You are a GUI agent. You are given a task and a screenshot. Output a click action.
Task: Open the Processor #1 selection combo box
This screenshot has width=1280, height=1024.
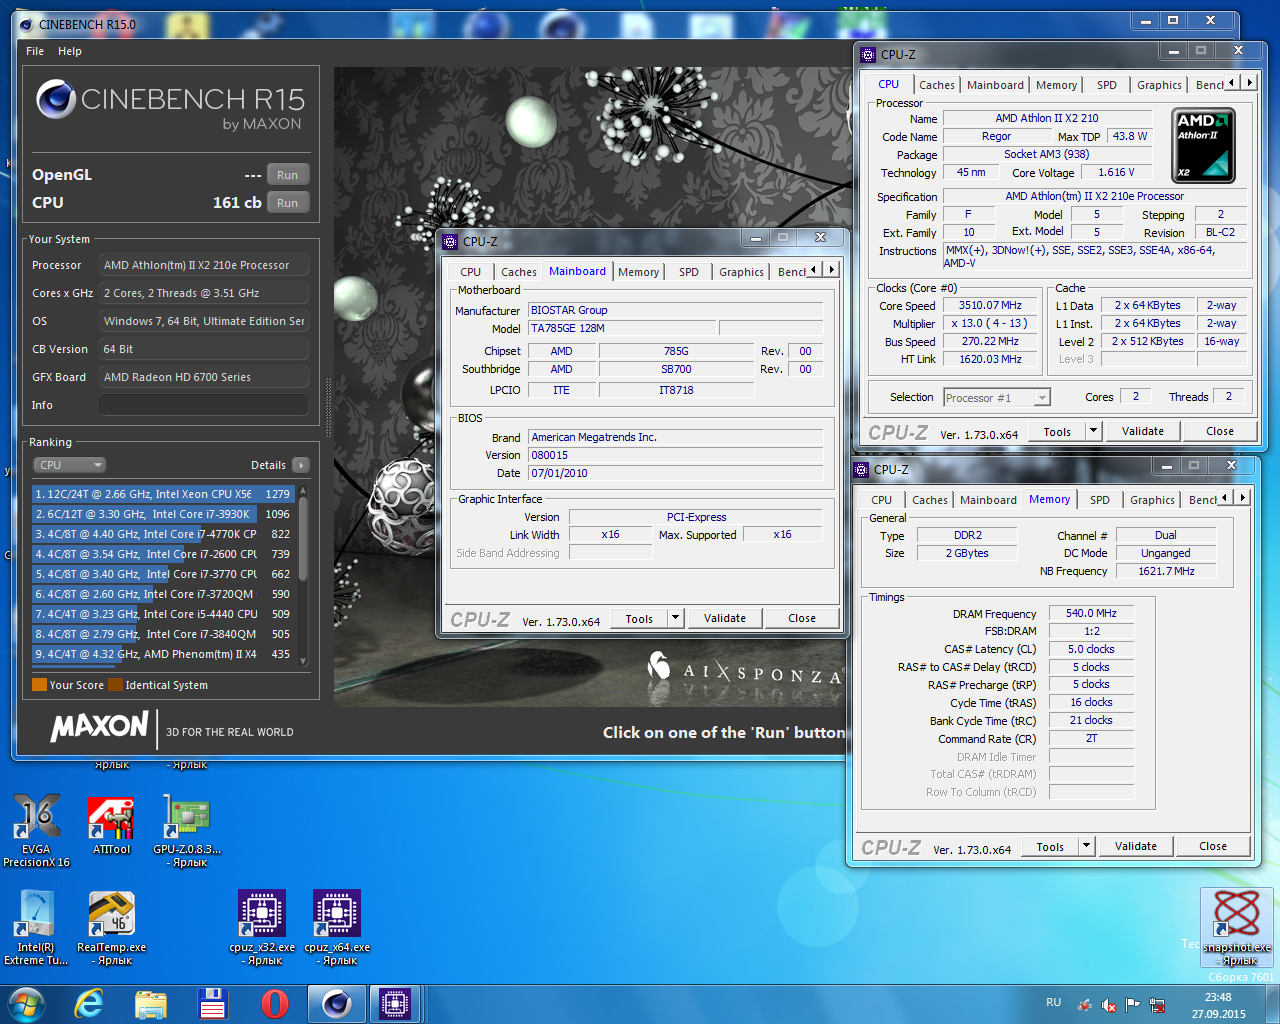[997, 398]
